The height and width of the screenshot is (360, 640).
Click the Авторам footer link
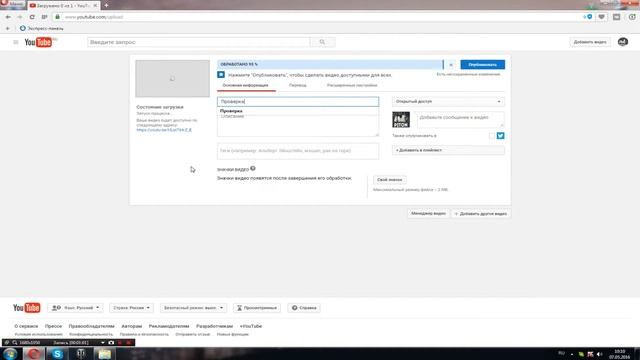[131, 326]
